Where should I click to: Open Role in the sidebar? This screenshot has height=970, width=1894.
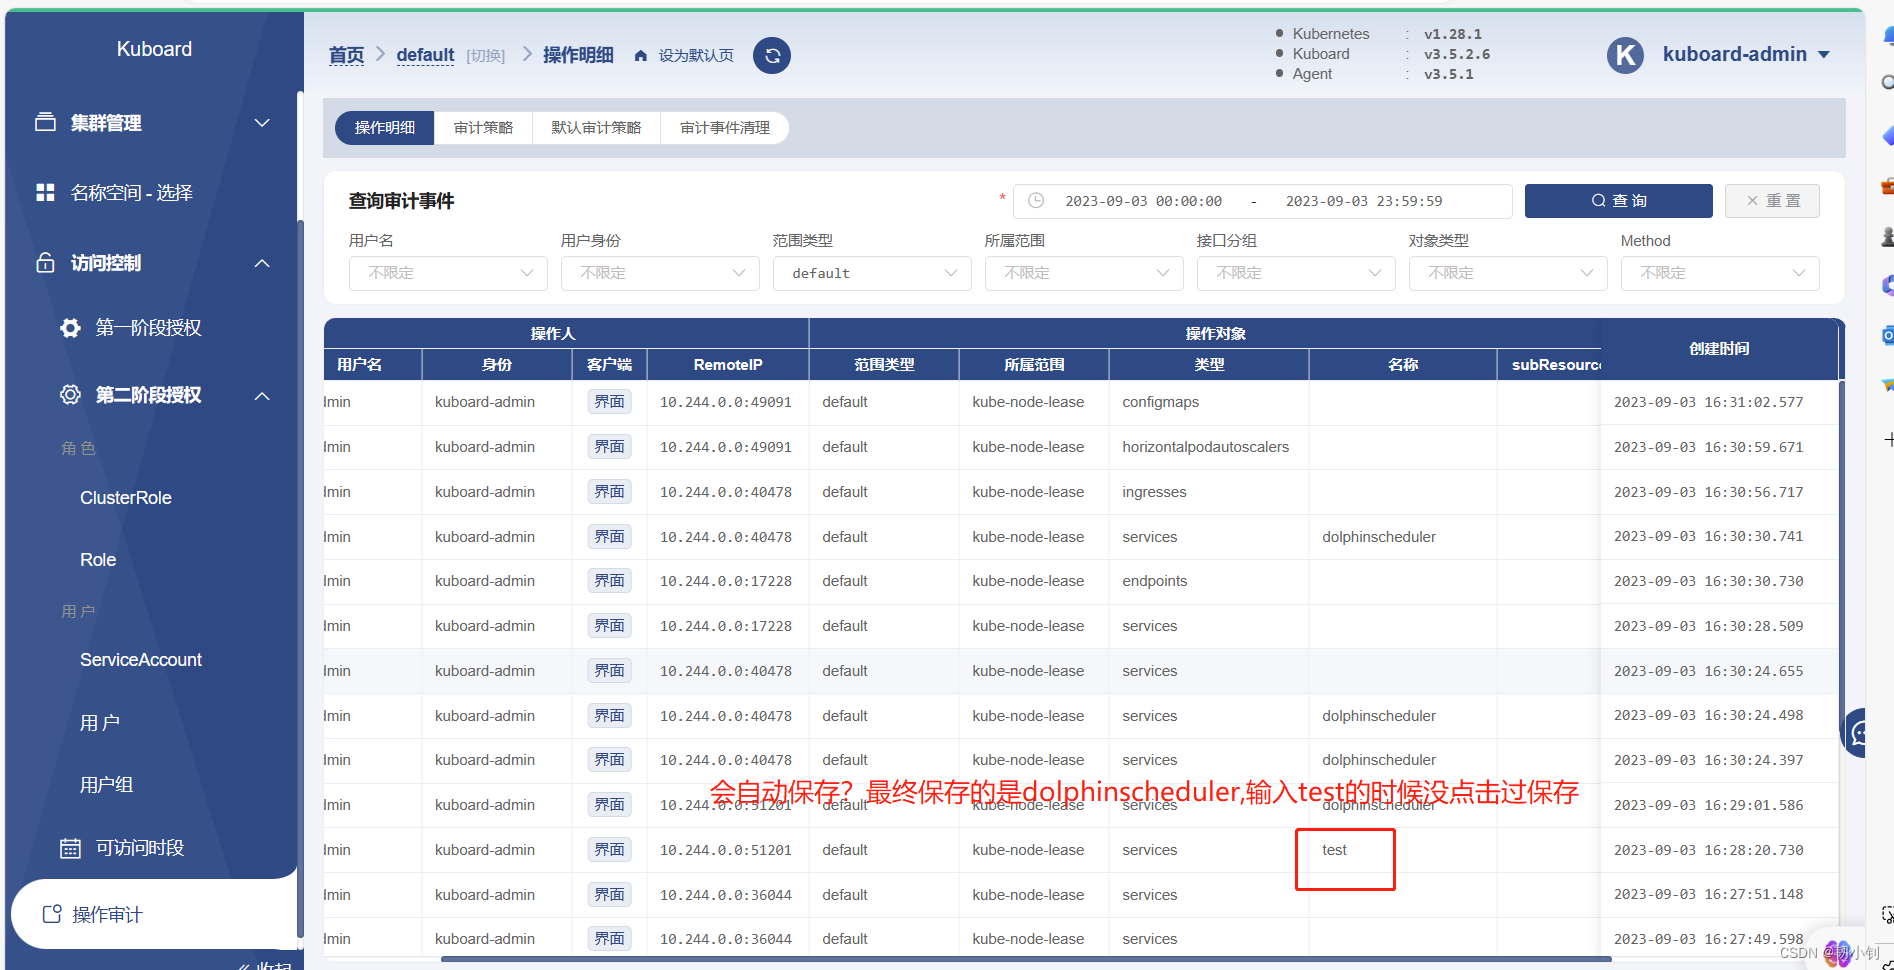(98, 560)
